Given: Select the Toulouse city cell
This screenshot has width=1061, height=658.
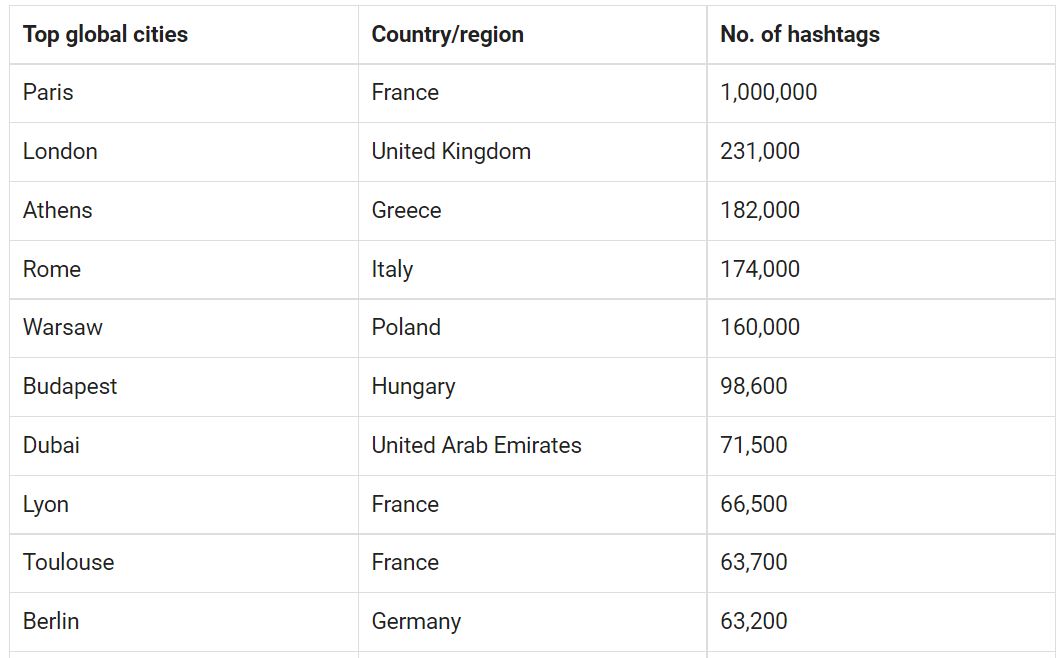Looking at the screenshot, I should click(x=183, y=563).
